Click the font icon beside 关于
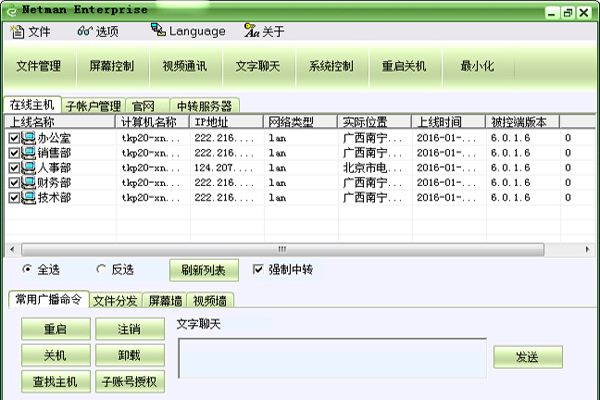This screenshot has height=400, width=600. [251, 31]
